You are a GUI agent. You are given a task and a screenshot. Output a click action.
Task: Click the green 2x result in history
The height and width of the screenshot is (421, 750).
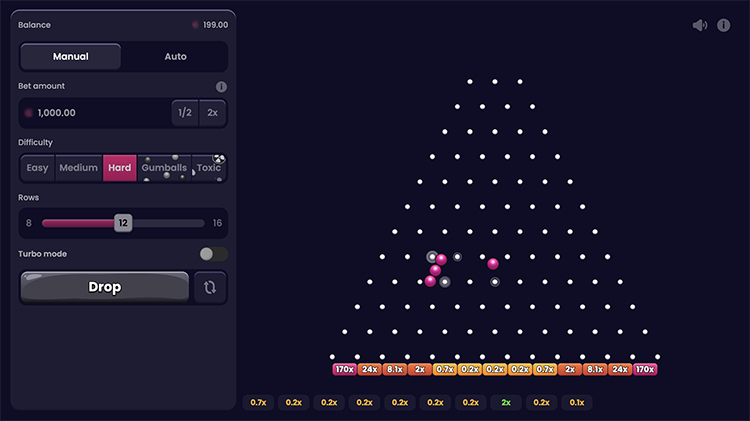point(506,402)
